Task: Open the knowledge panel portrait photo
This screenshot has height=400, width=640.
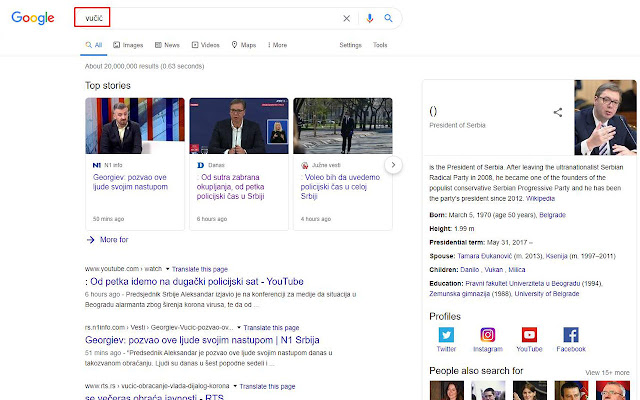Action: coord(605,118)
